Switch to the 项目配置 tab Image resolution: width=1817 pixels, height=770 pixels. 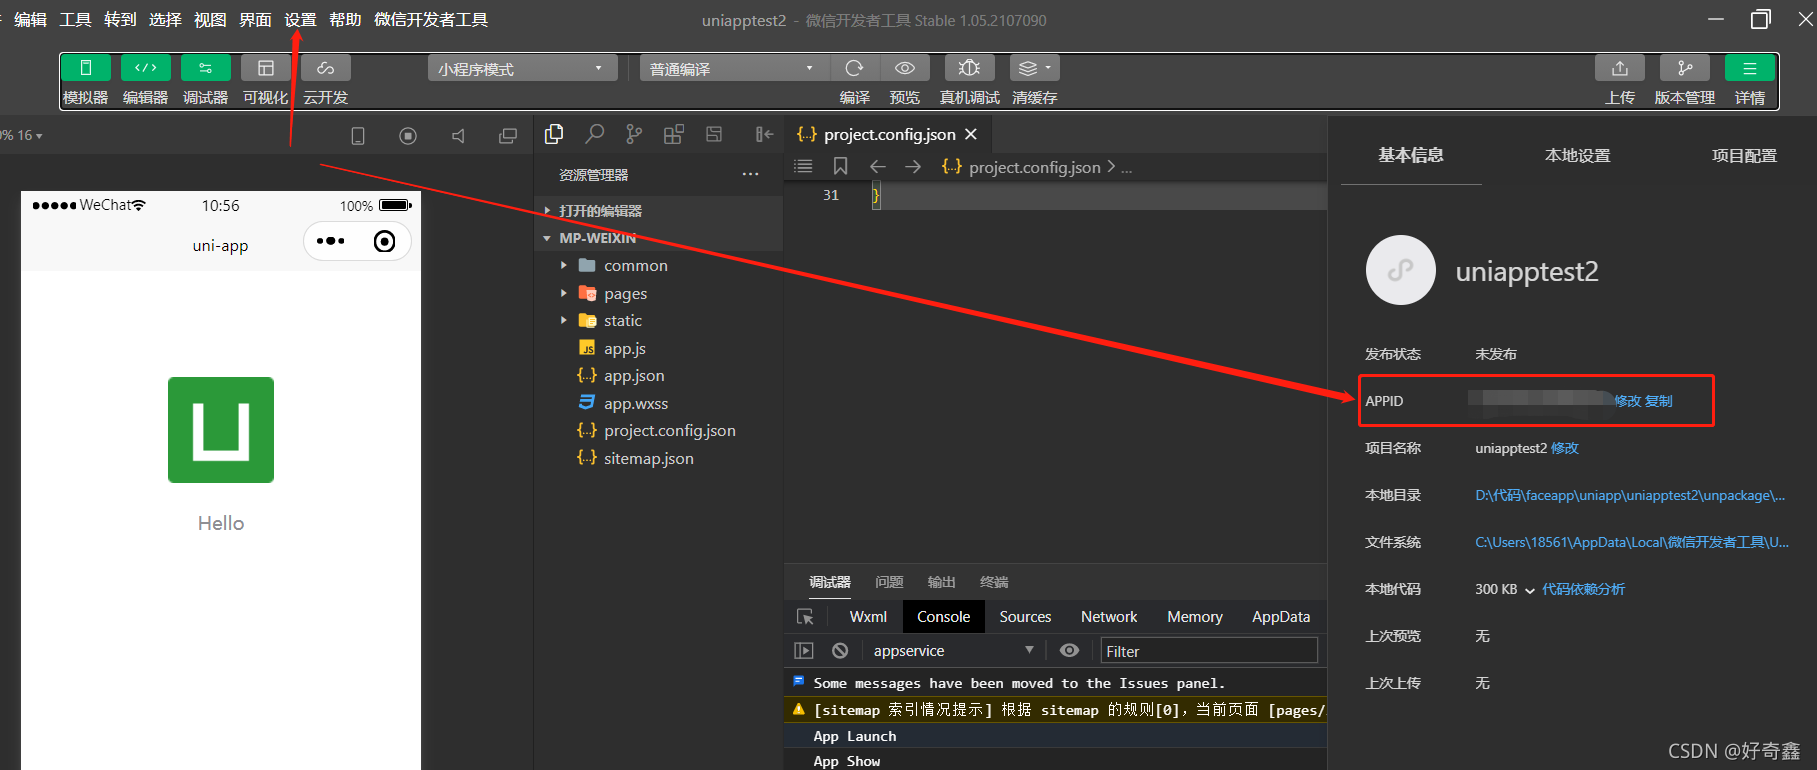[1744, 156]
